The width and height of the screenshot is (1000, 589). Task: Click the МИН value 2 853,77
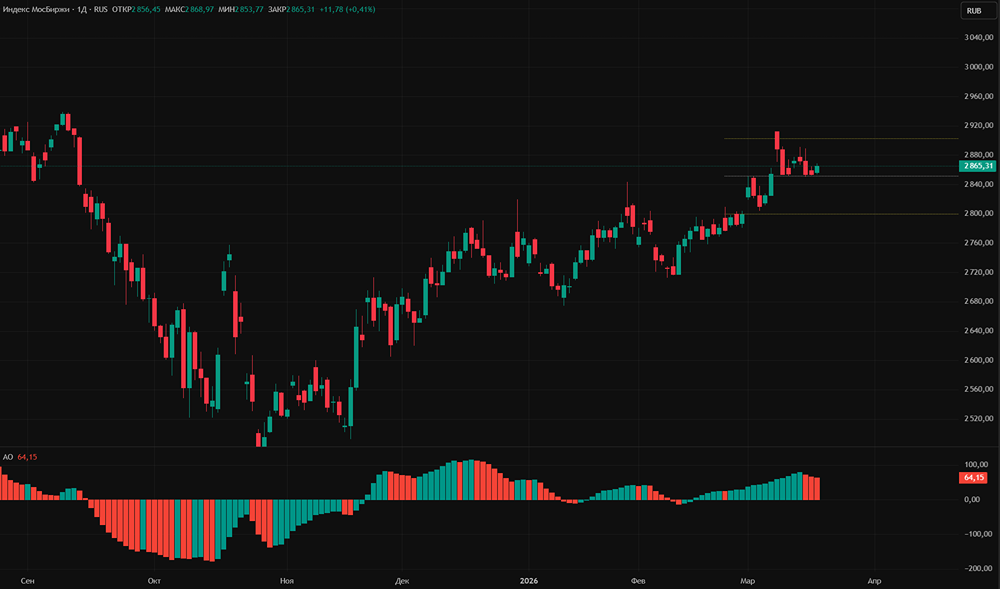(x=249, y=10)
